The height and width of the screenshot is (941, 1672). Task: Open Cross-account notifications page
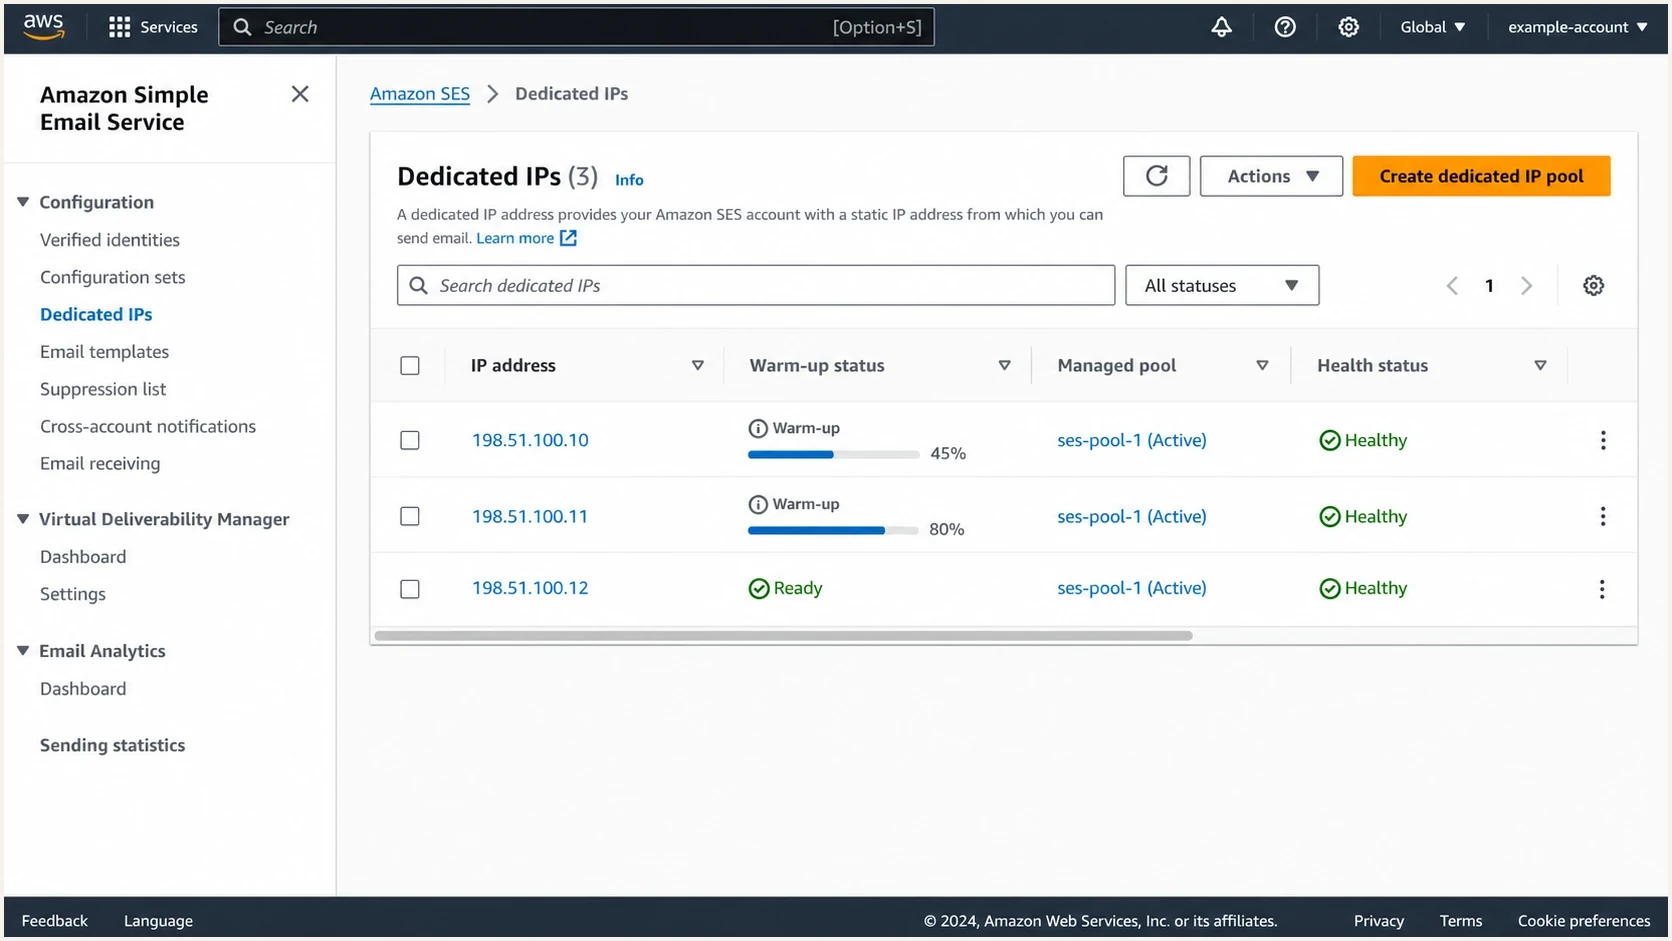coord(148,426)
